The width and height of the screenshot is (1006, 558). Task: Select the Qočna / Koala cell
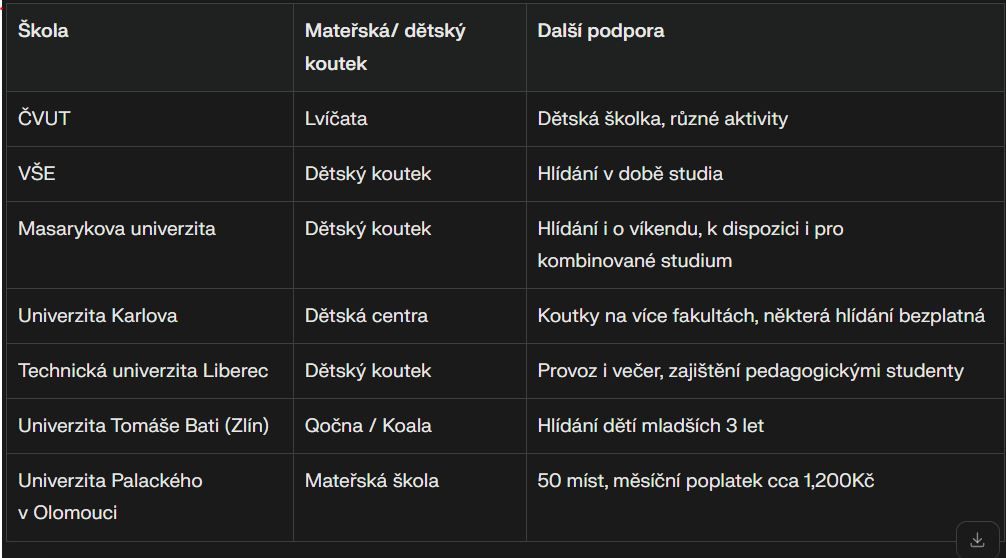click(x=409, y=426)
